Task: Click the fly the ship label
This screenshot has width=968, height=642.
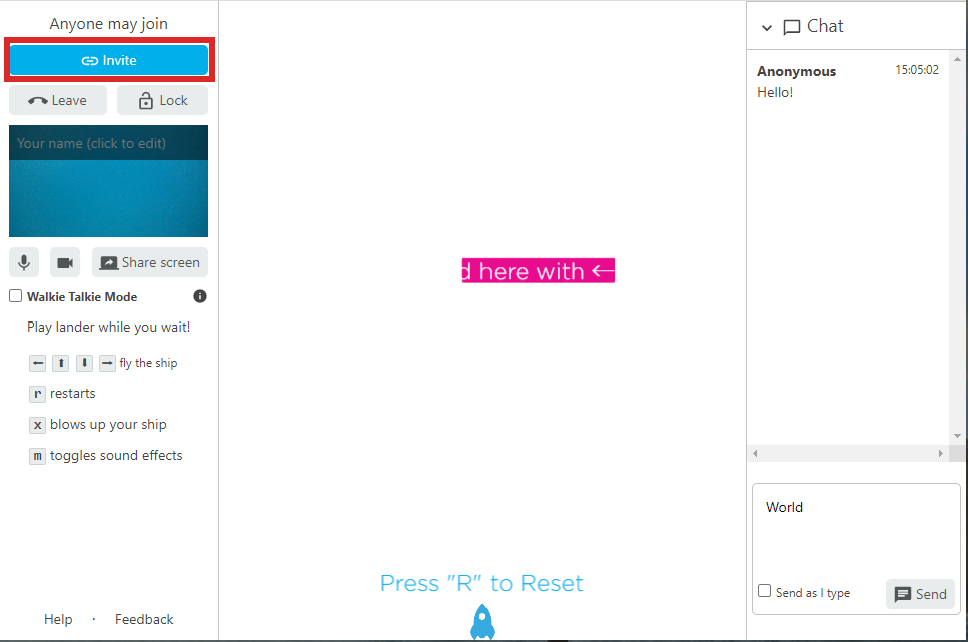Action: point(148,363)
